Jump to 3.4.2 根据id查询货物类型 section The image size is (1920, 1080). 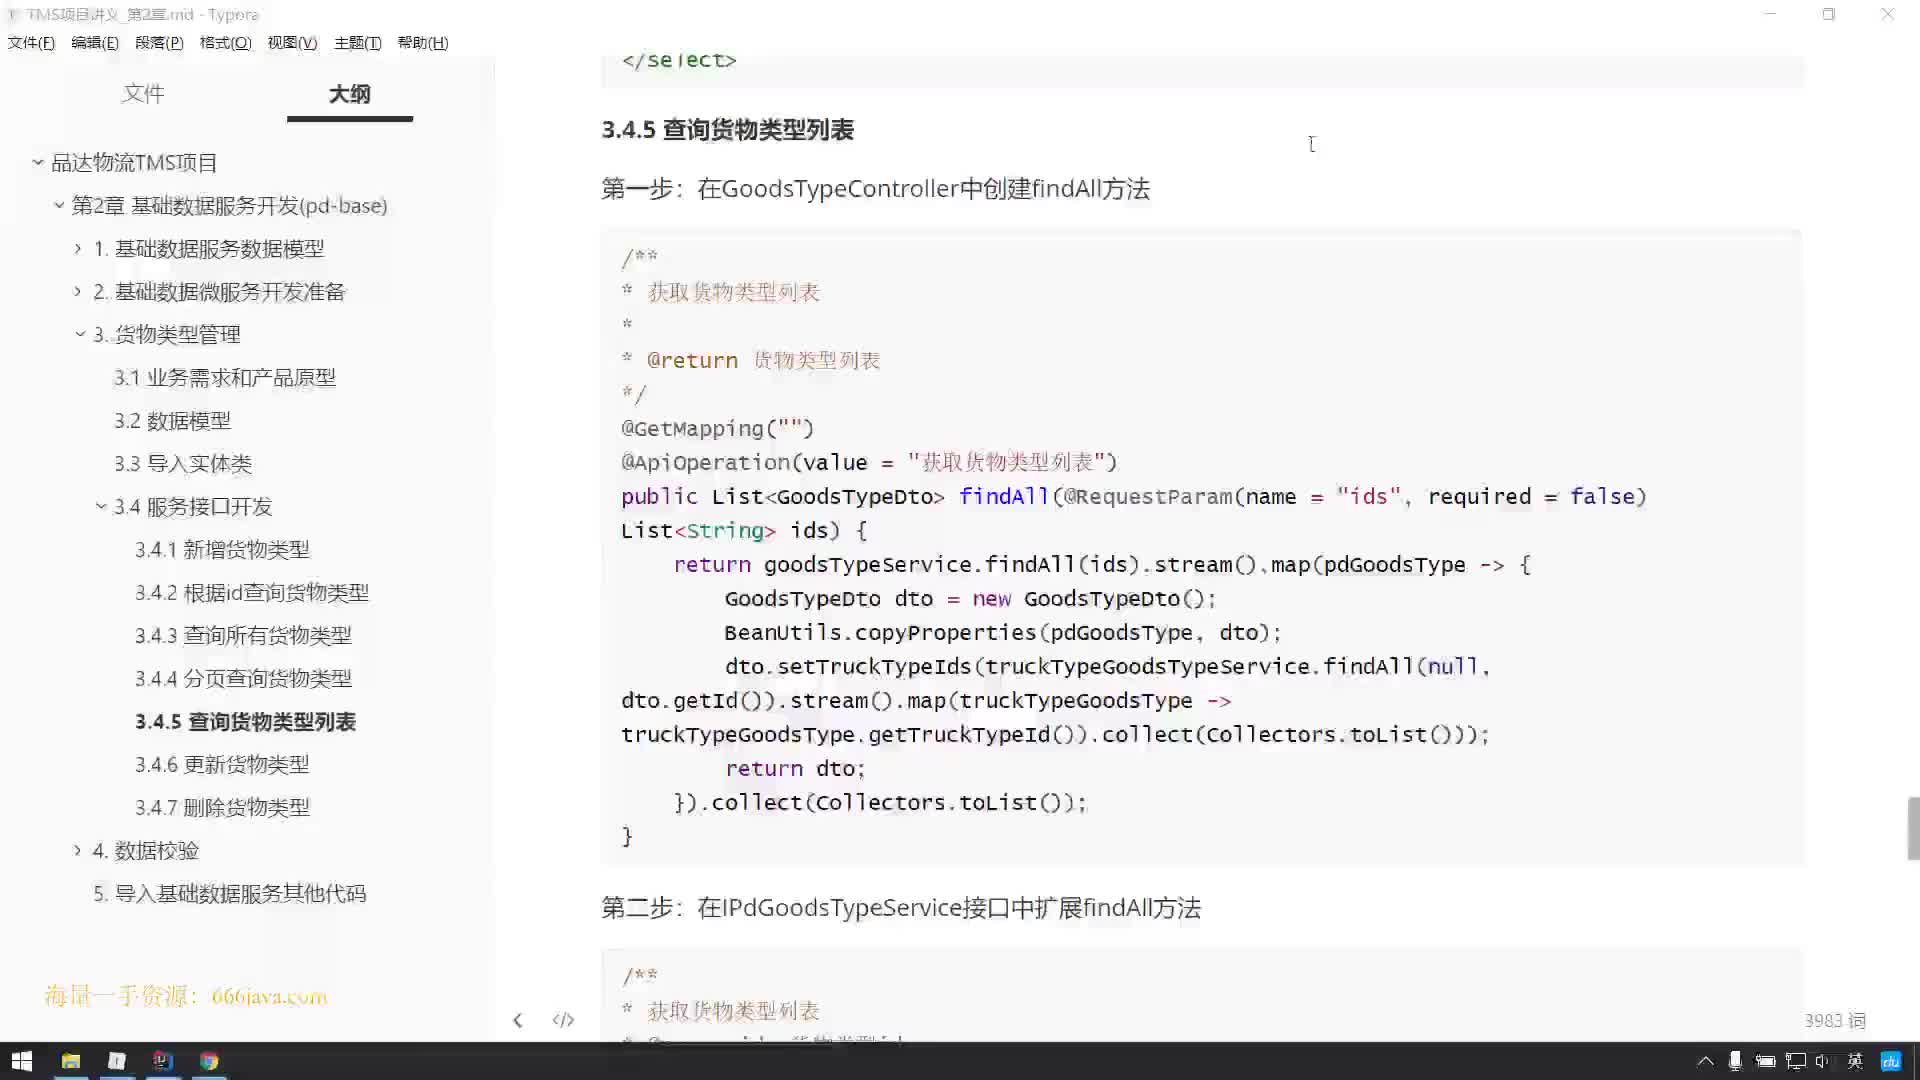(x=252, y=592)
